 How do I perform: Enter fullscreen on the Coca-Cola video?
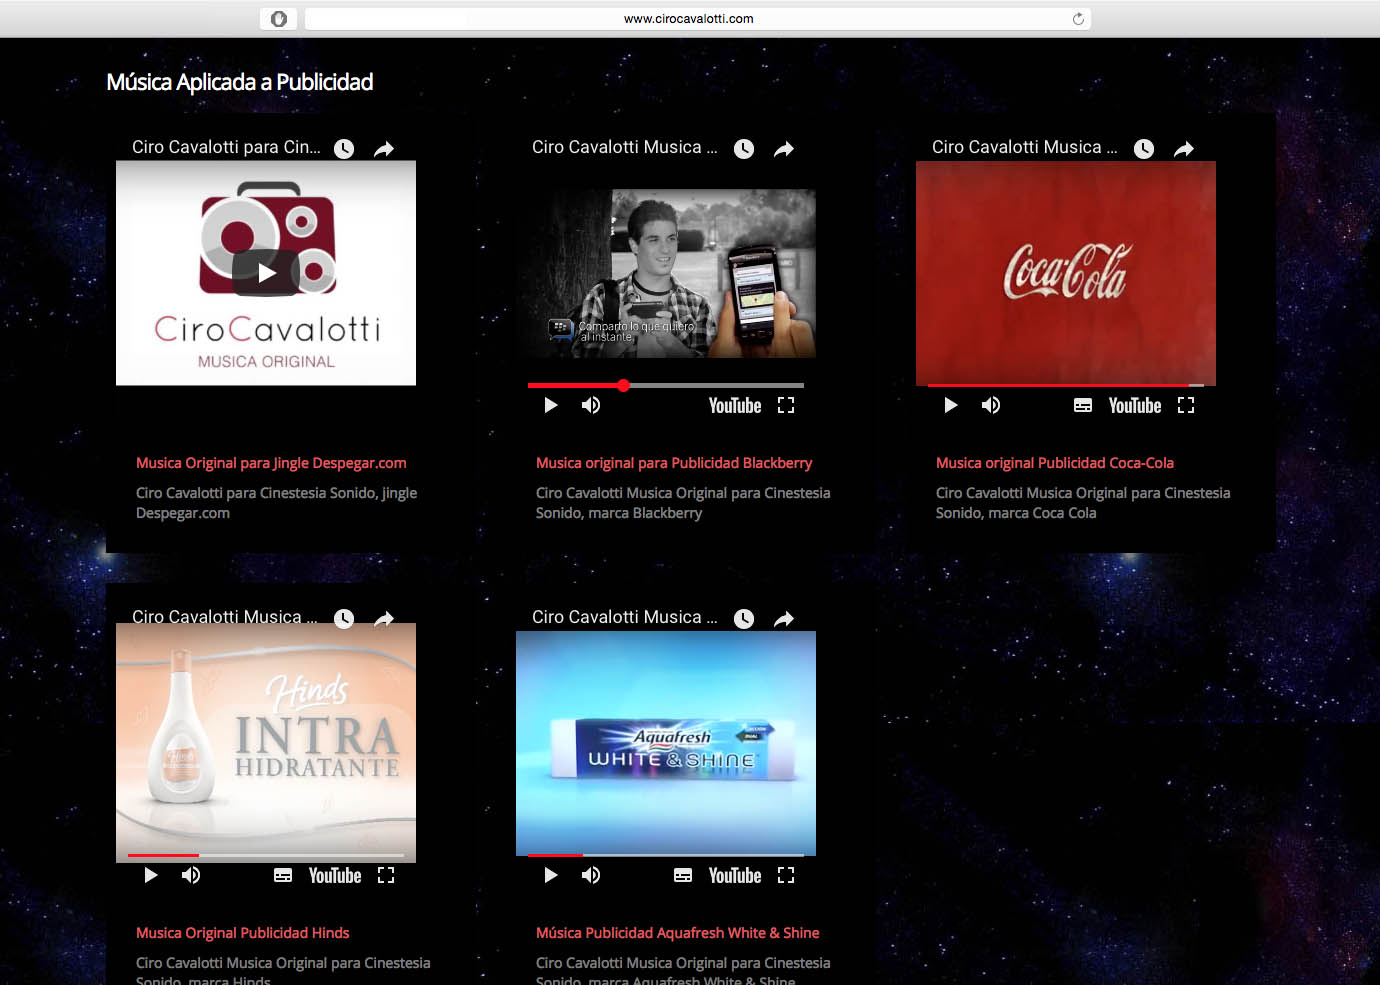click(x=1186, y=405)
